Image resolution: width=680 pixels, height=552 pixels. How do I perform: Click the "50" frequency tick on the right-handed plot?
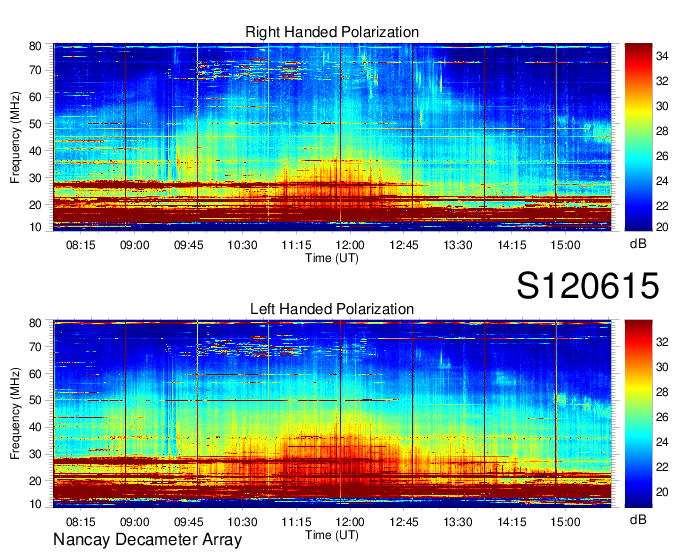pos(35,124)
